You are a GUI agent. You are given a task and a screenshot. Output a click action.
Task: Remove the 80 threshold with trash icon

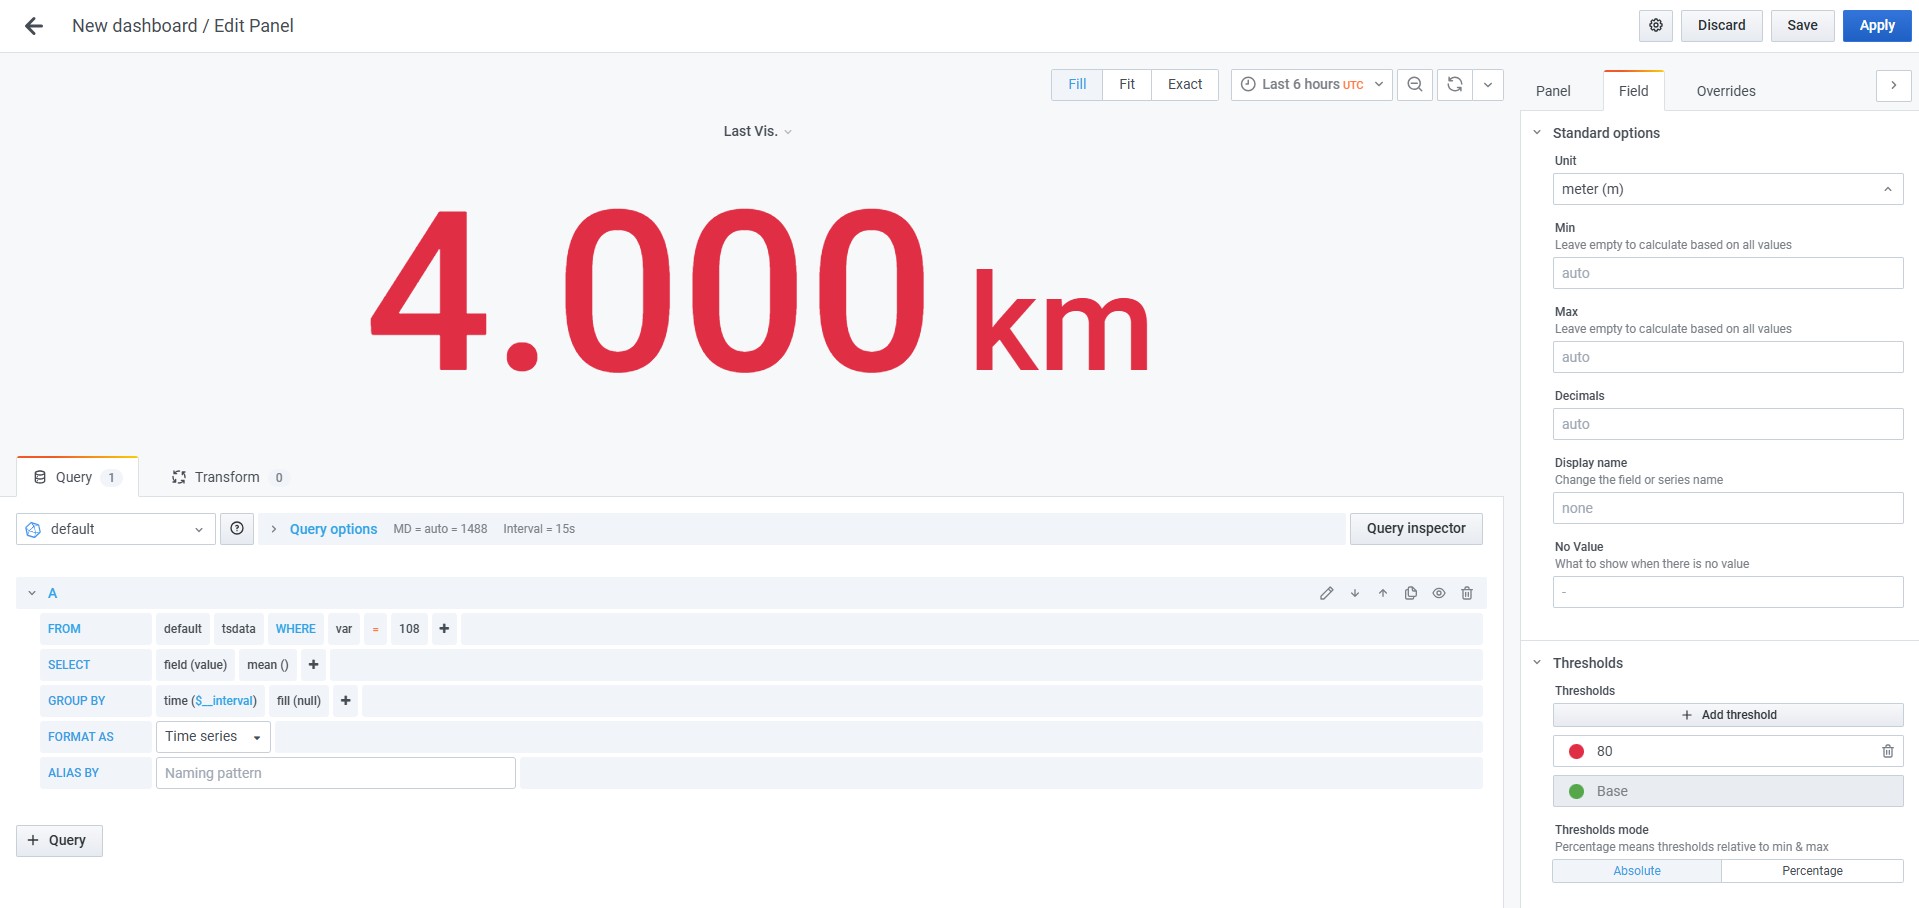point(1888,751)
